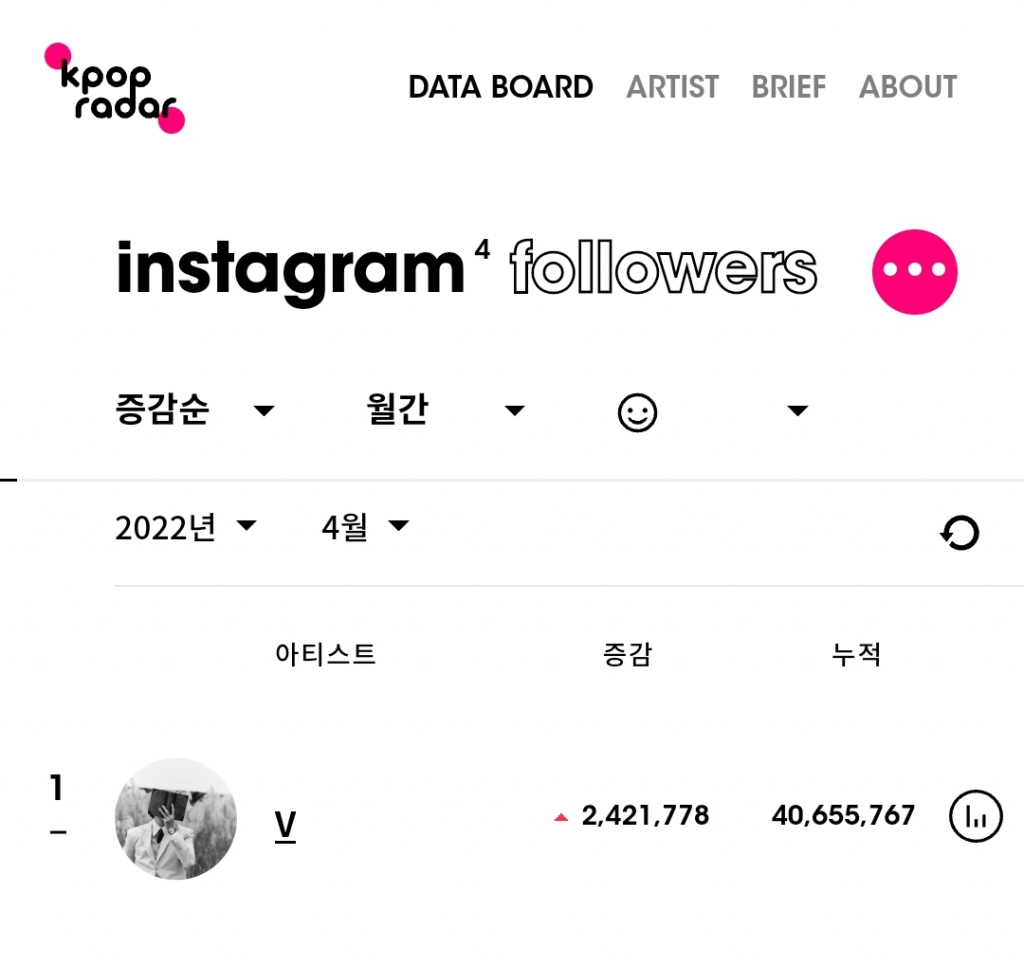Click V's profile photo thumbnail

tap(176, 819)
